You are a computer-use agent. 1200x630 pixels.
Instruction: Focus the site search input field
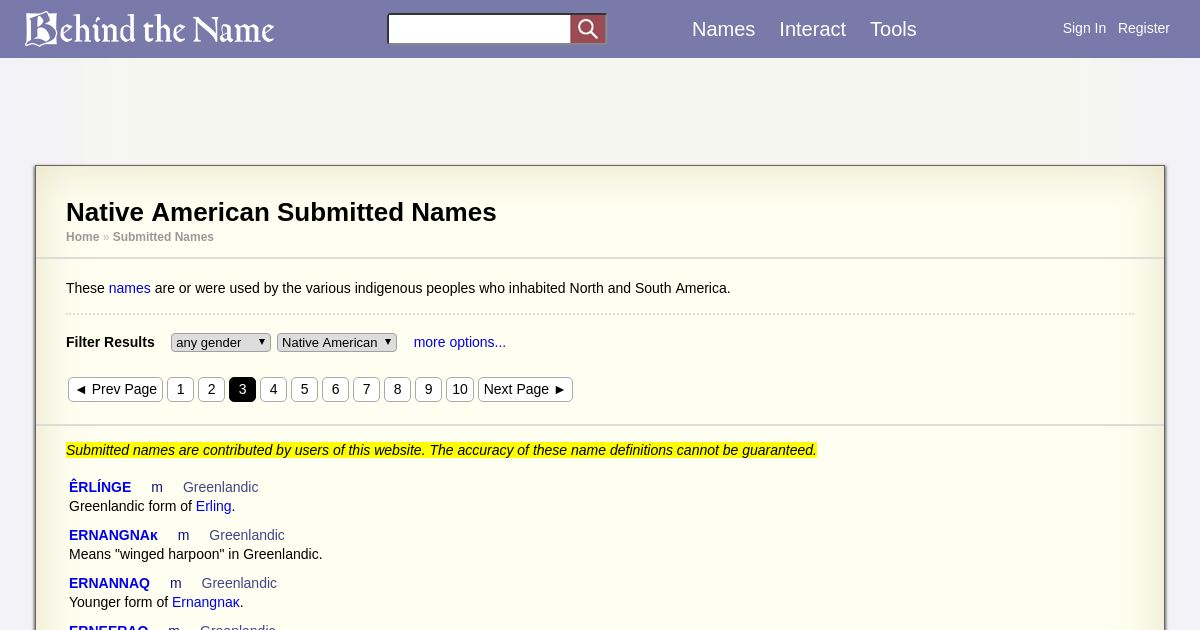479,29
